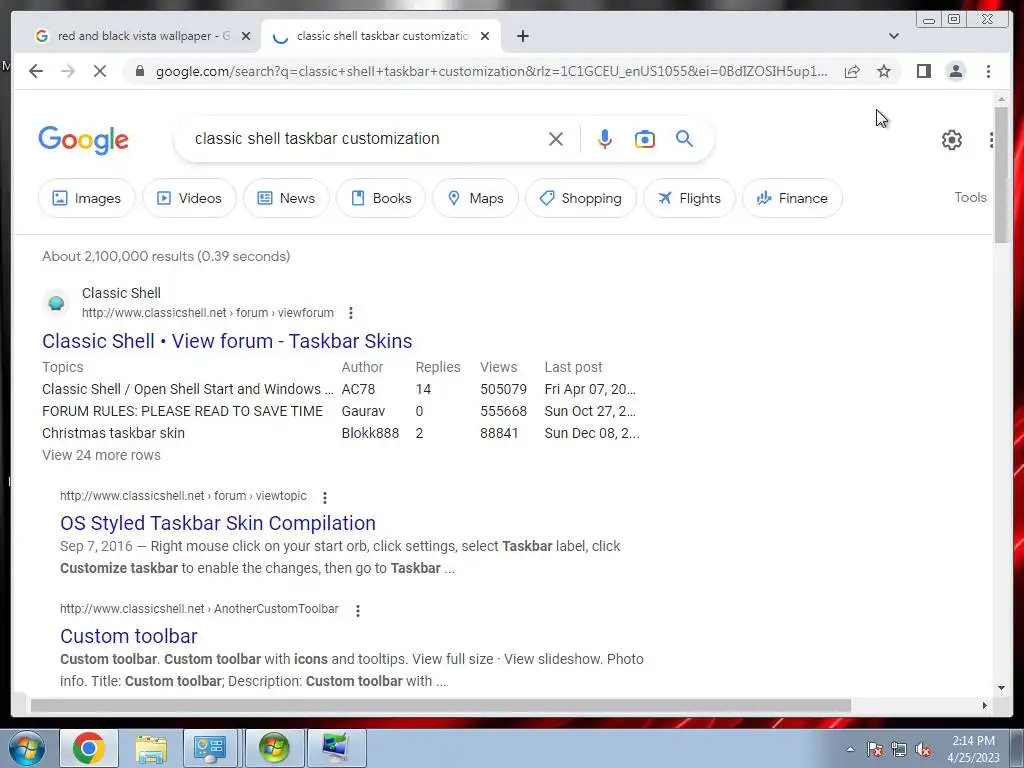Filter results by Videos
The height and width of the screenshot is (768, 1024).
coord(189,198)
